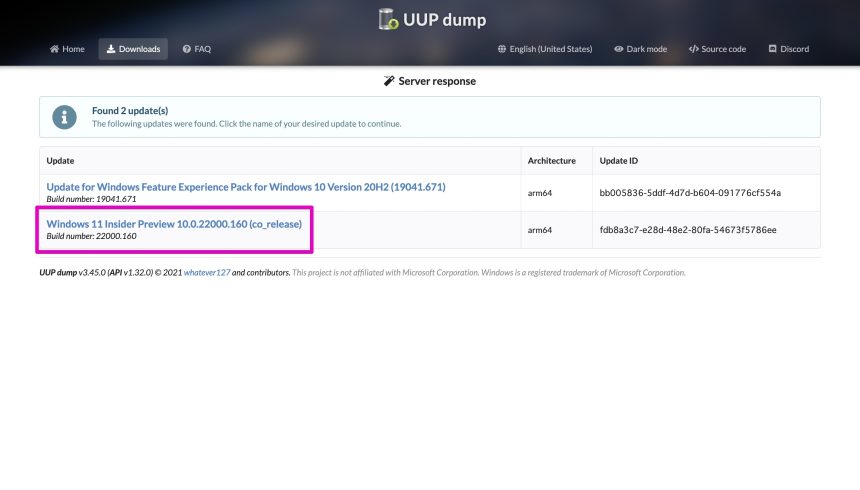Toggle Dark mode
Viewport: 860px width, 490px height.
click(x=641, y=49)
